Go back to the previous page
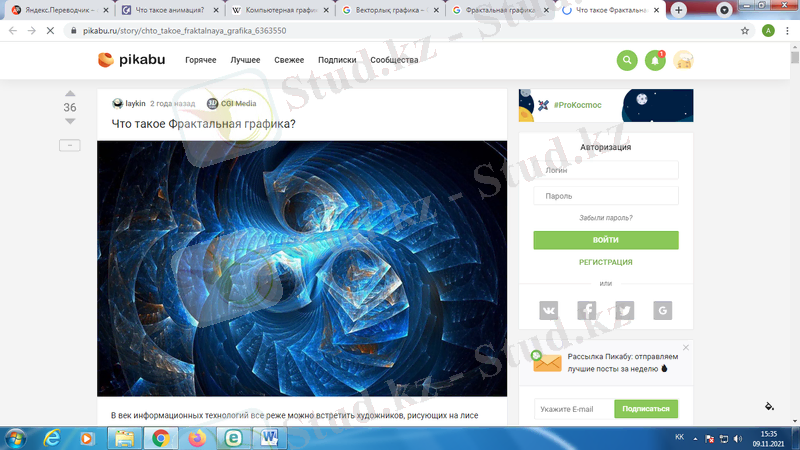This screenshot has width=800, height=450. point(13,31)
